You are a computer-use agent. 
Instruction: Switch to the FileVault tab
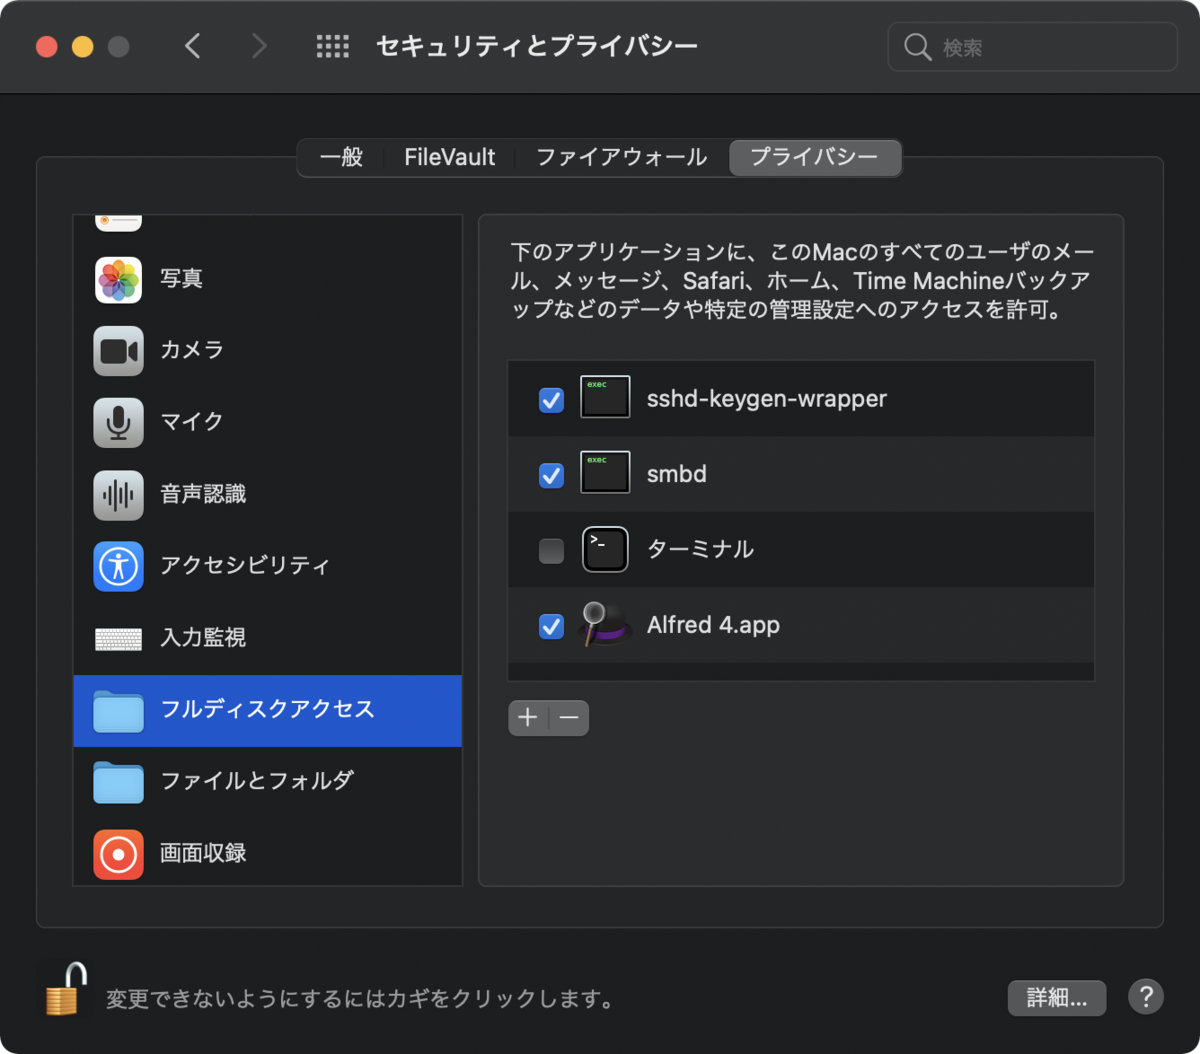point(448,157)
